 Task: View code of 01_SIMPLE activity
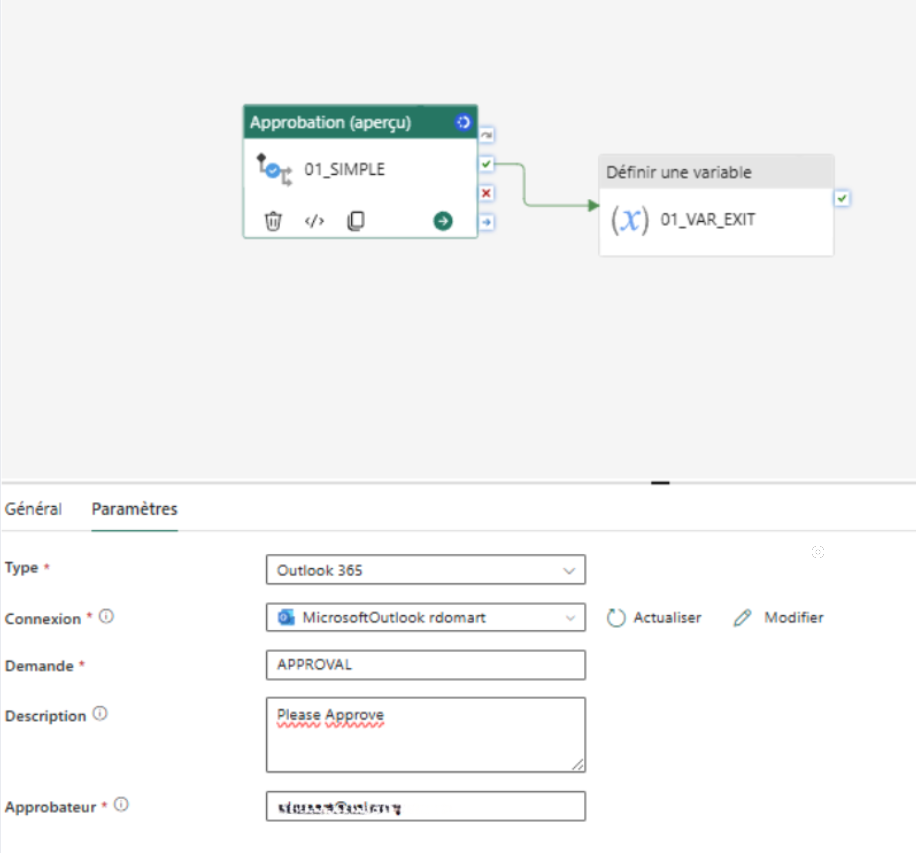click(x=314, y=221)
